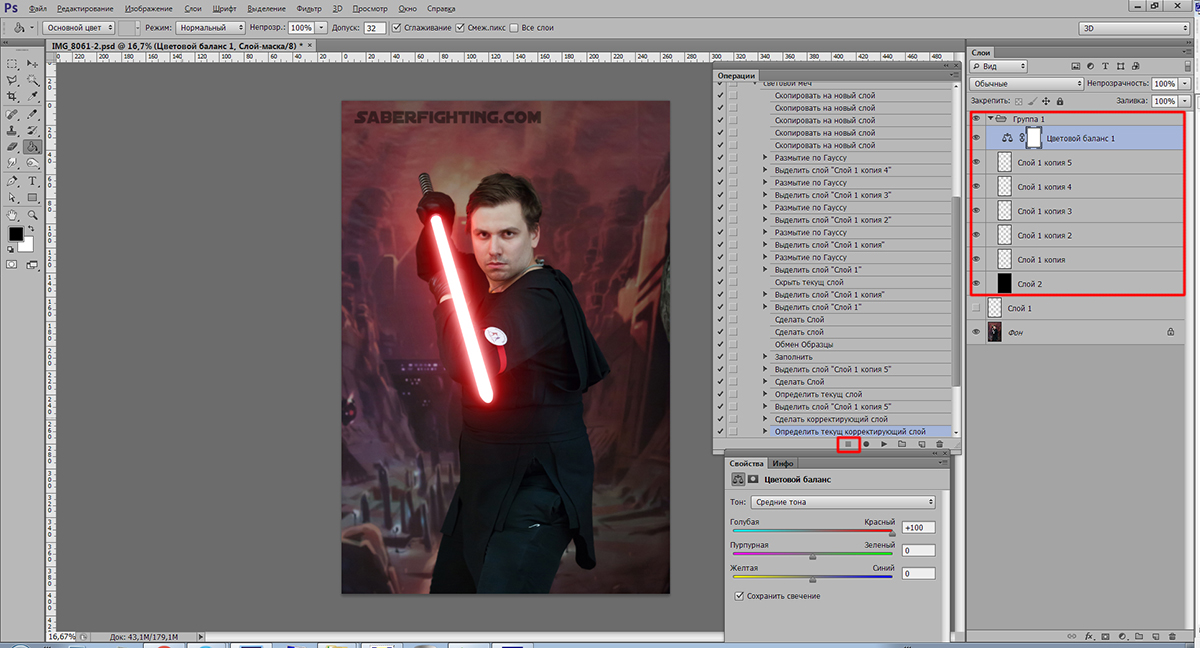Select the Paint Bucket tool
The width and height of the screenshot is (1200, 648).
33,146
